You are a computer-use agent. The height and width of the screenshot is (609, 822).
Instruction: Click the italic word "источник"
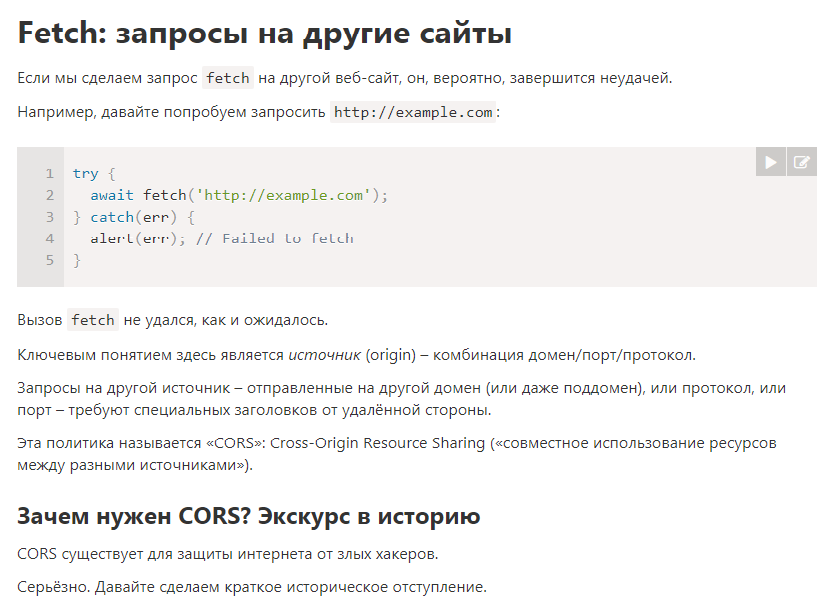324,354
